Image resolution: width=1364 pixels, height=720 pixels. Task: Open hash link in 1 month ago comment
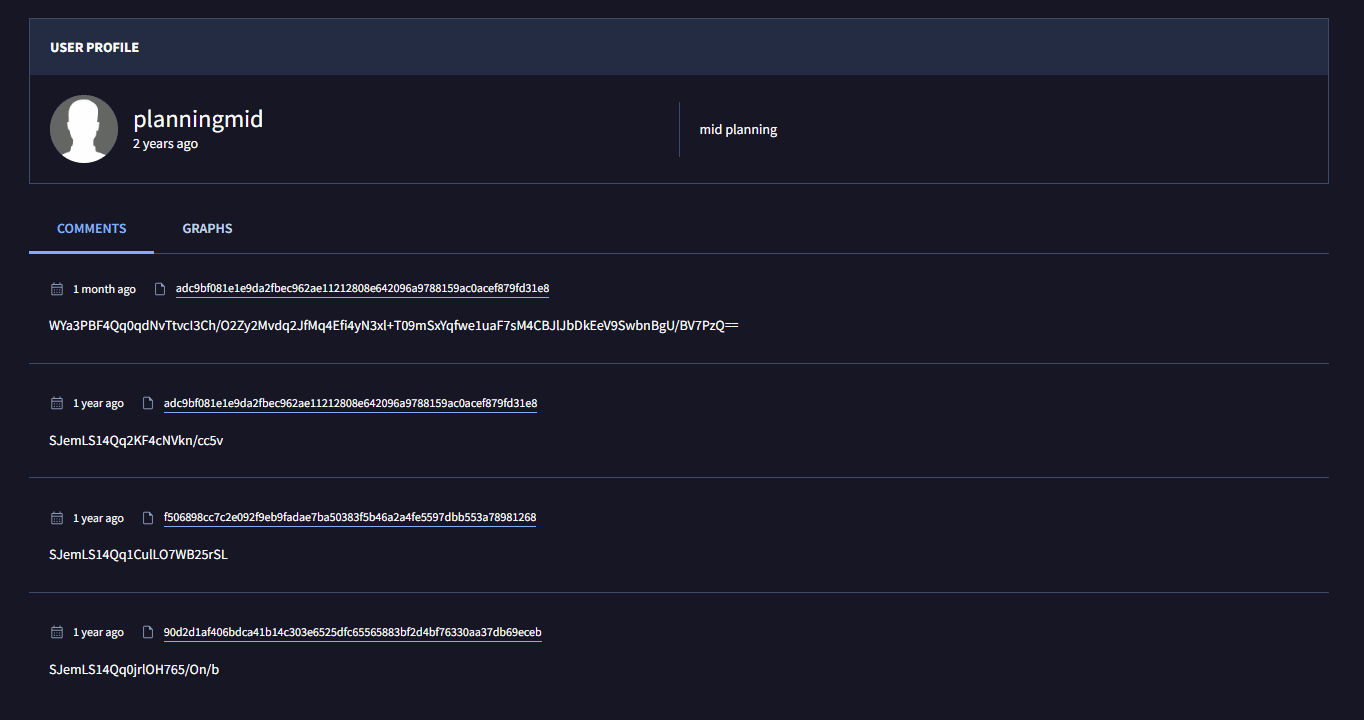coord(362,289)
